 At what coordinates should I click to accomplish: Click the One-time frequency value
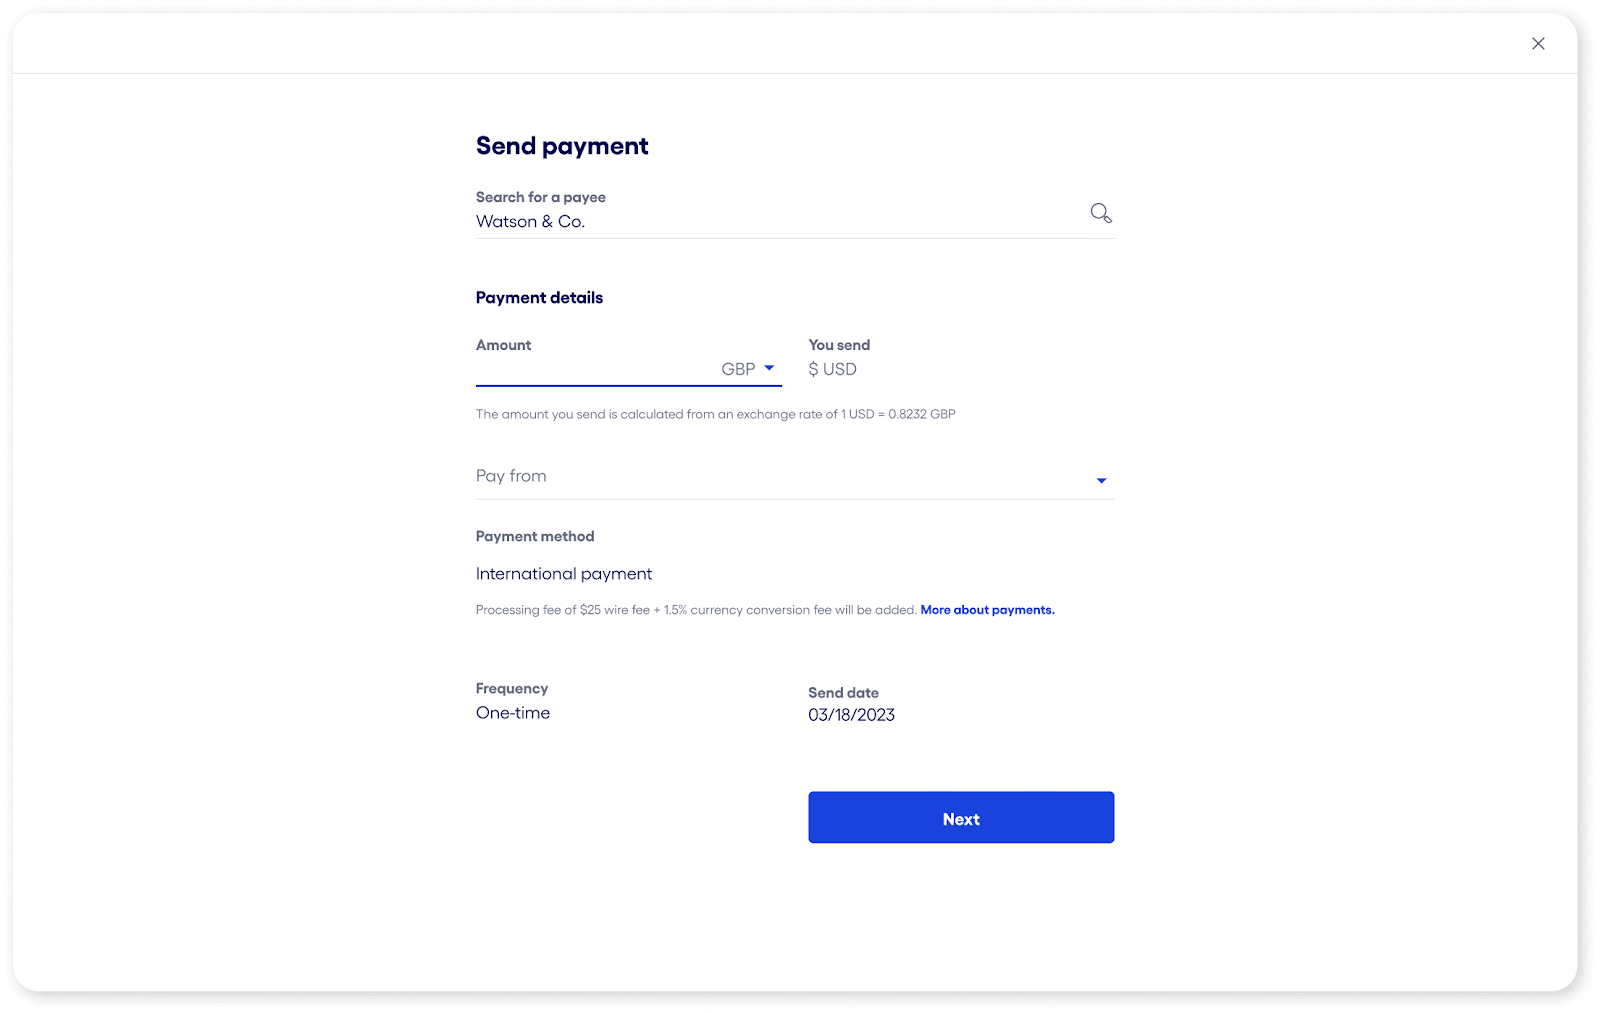(512, 712)
